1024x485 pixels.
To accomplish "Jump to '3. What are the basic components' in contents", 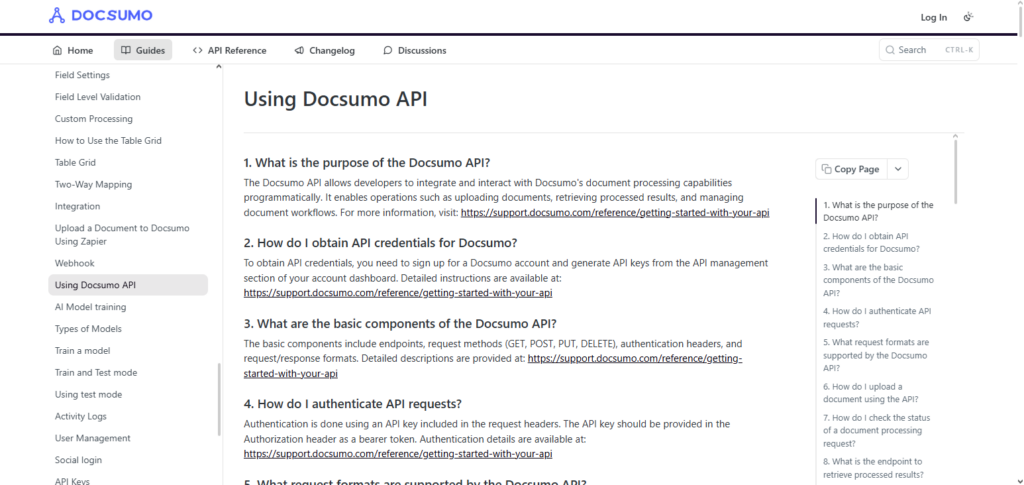I will 878,280.
